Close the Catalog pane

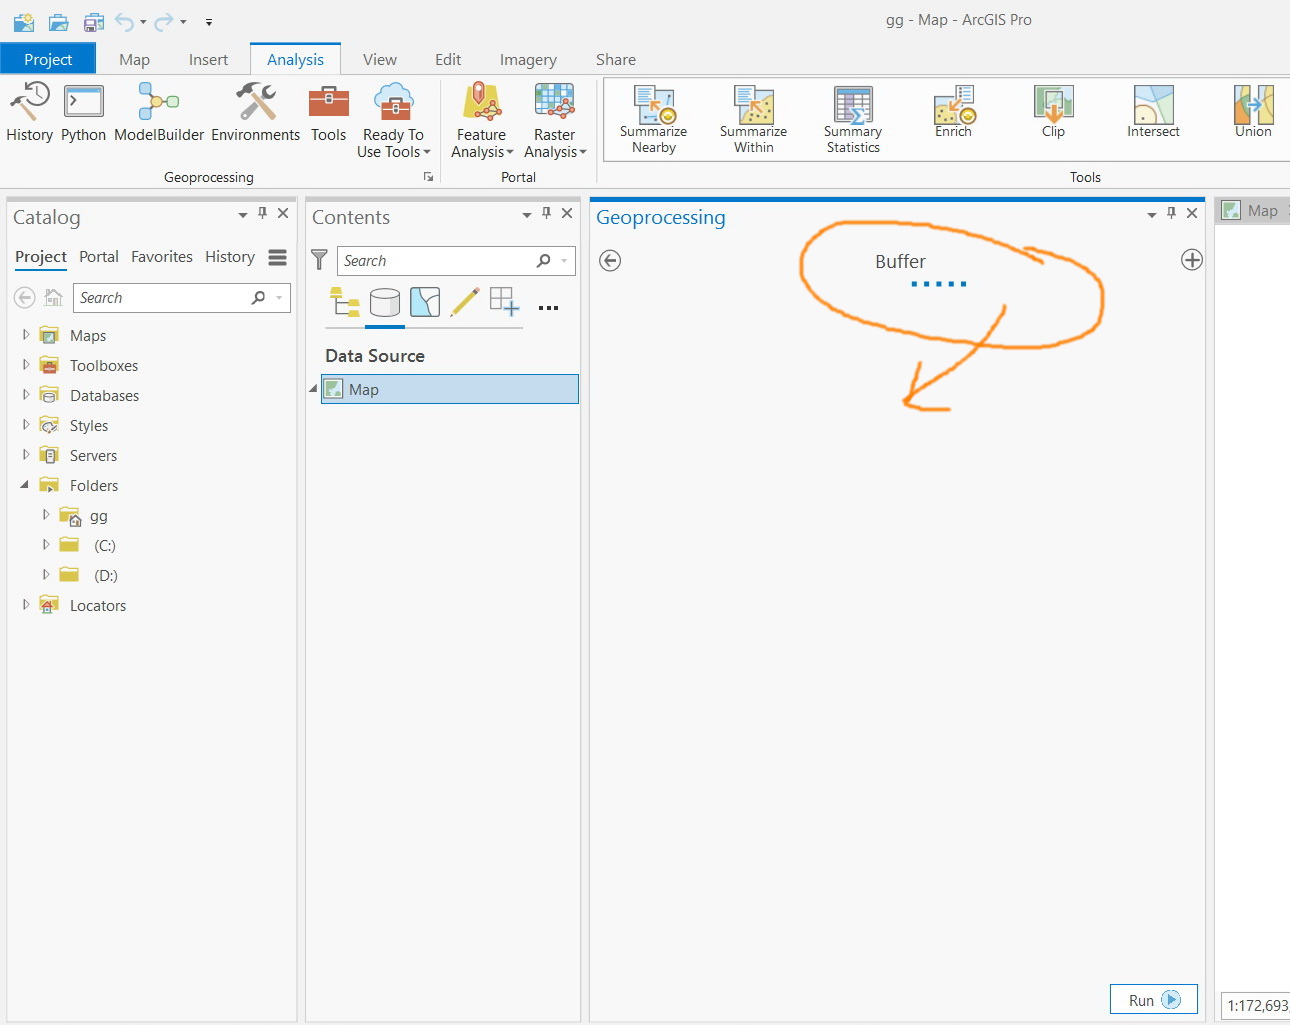click(283, 213)
